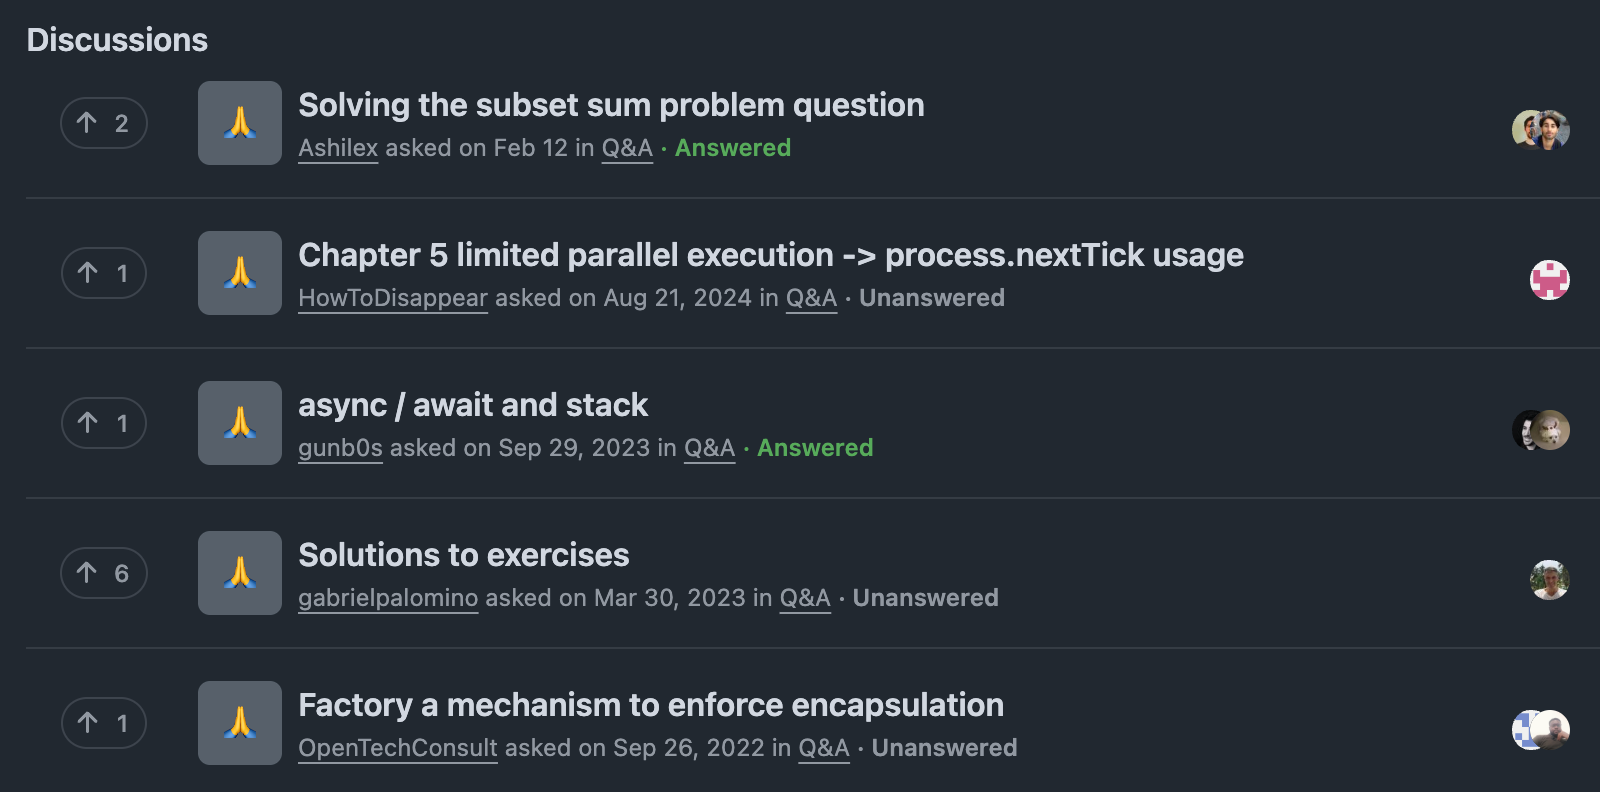This screenshot has width=1600, height=792.
Task: Click the 🙏 icon next to async / await topic
Action: click(239, 423)
